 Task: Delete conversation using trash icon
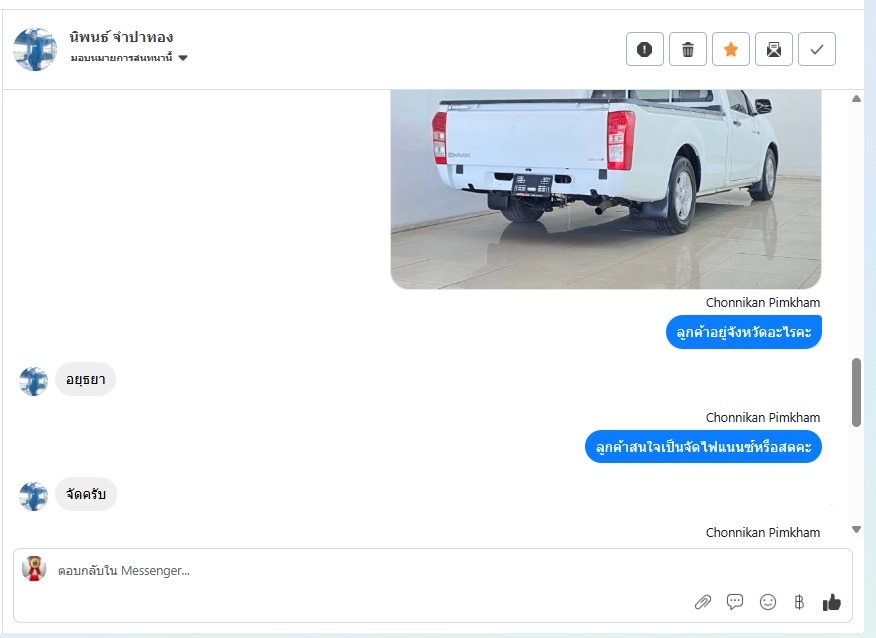coord(688,49)
